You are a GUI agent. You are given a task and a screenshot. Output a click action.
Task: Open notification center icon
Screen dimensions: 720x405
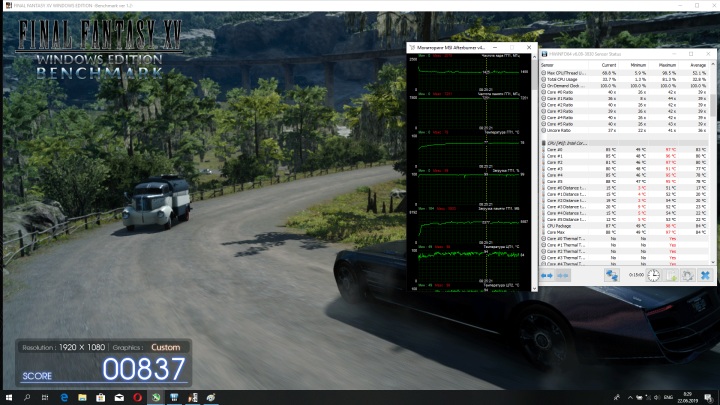(x=709, y=398)
